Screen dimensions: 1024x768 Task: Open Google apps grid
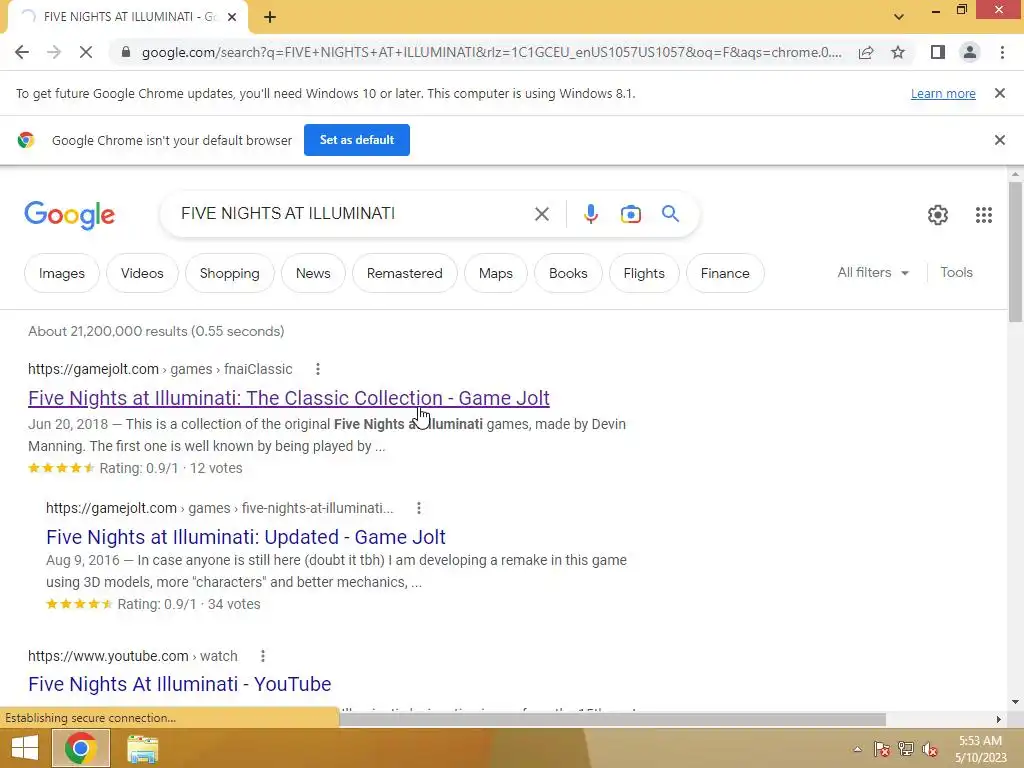(984, 215)
